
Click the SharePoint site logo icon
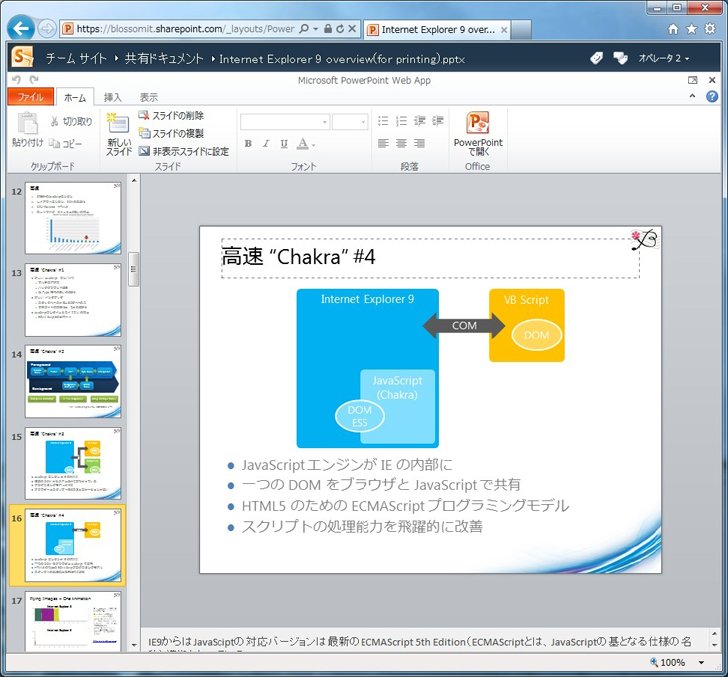click(x=23, y=58)
